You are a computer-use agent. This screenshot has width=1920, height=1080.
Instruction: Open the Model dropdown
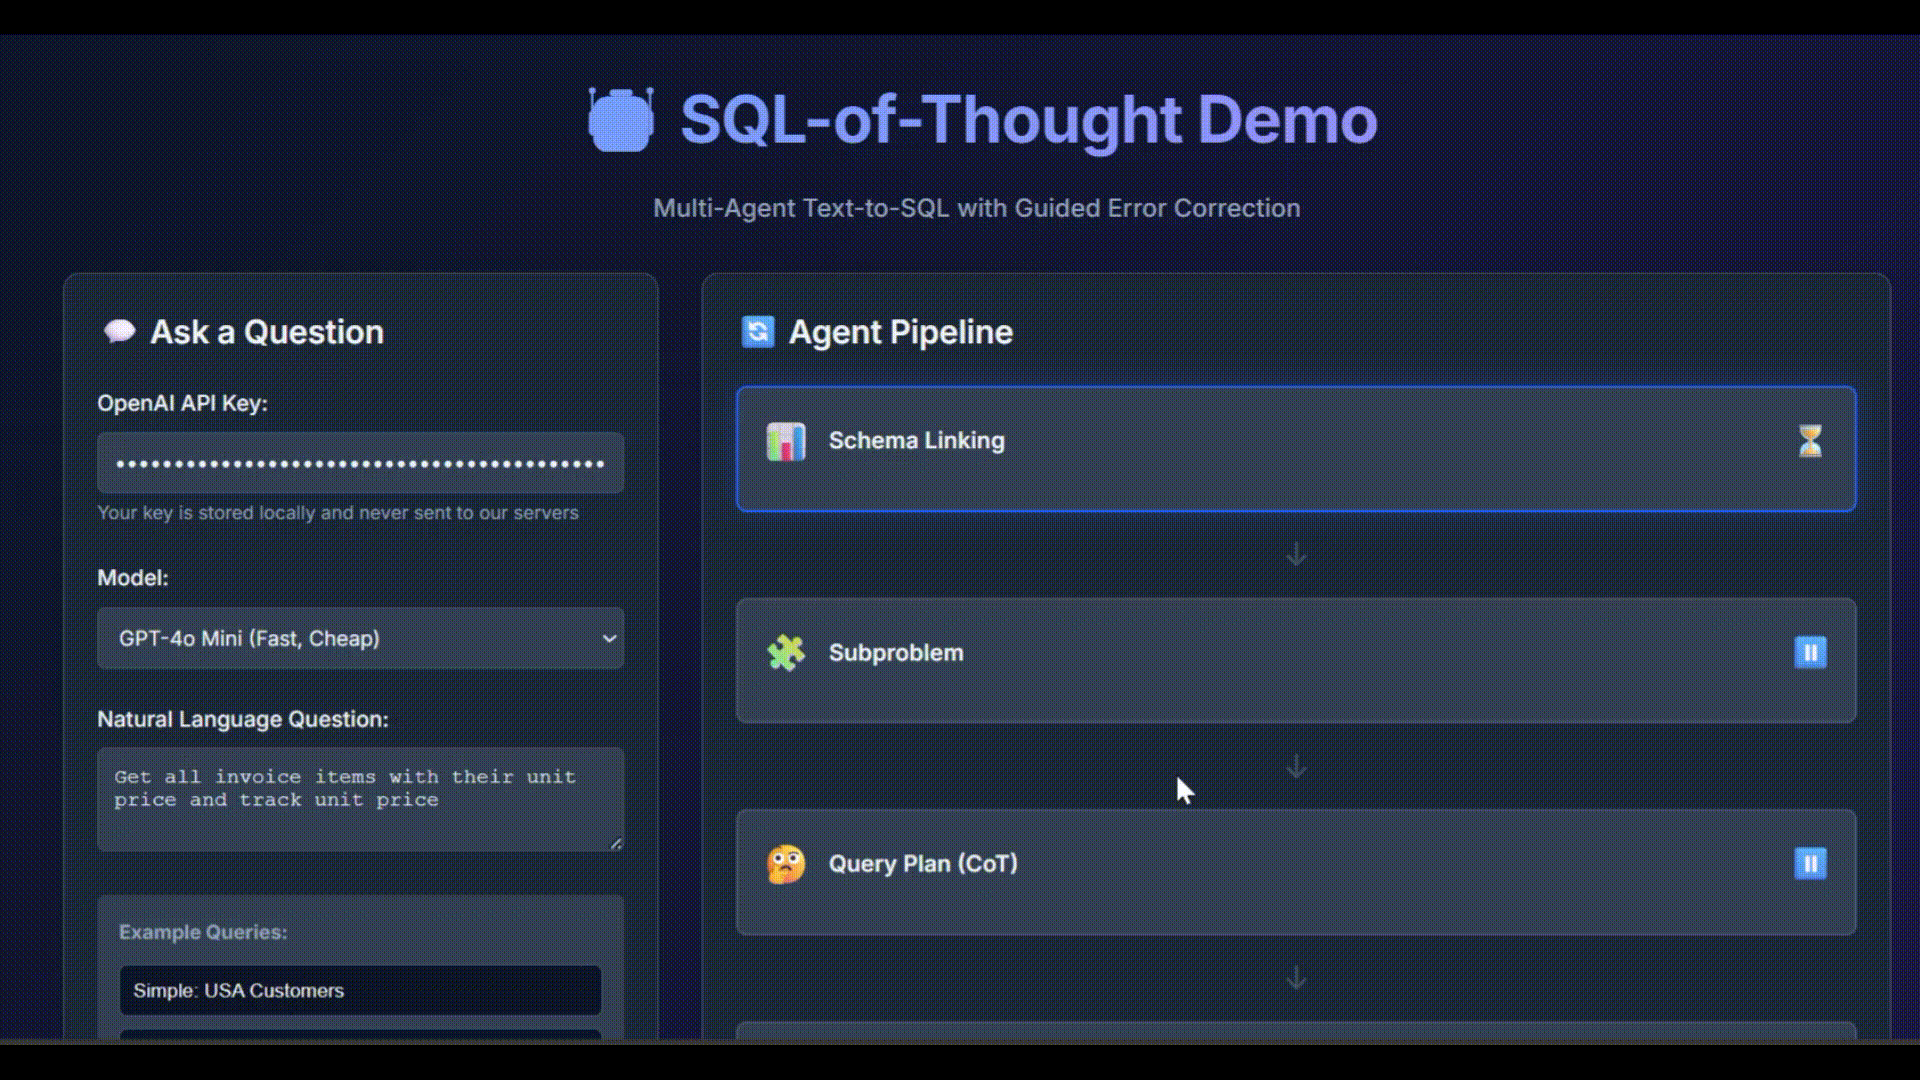(360, 638)
